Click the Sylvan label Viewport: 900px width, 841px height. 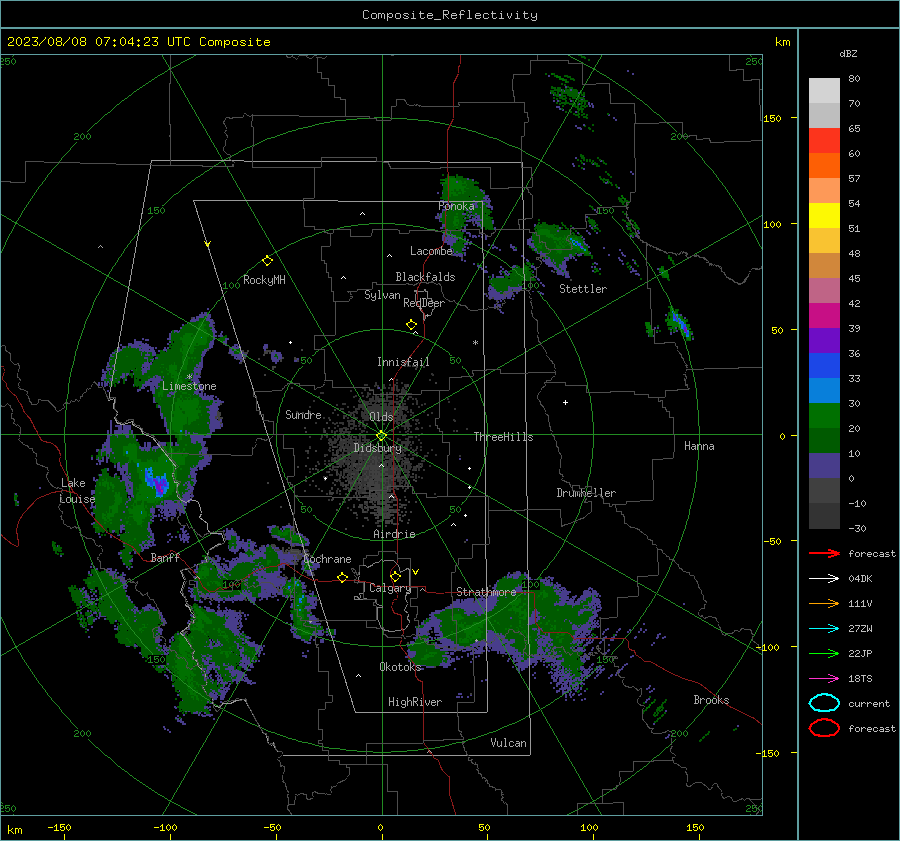[382, 295]
